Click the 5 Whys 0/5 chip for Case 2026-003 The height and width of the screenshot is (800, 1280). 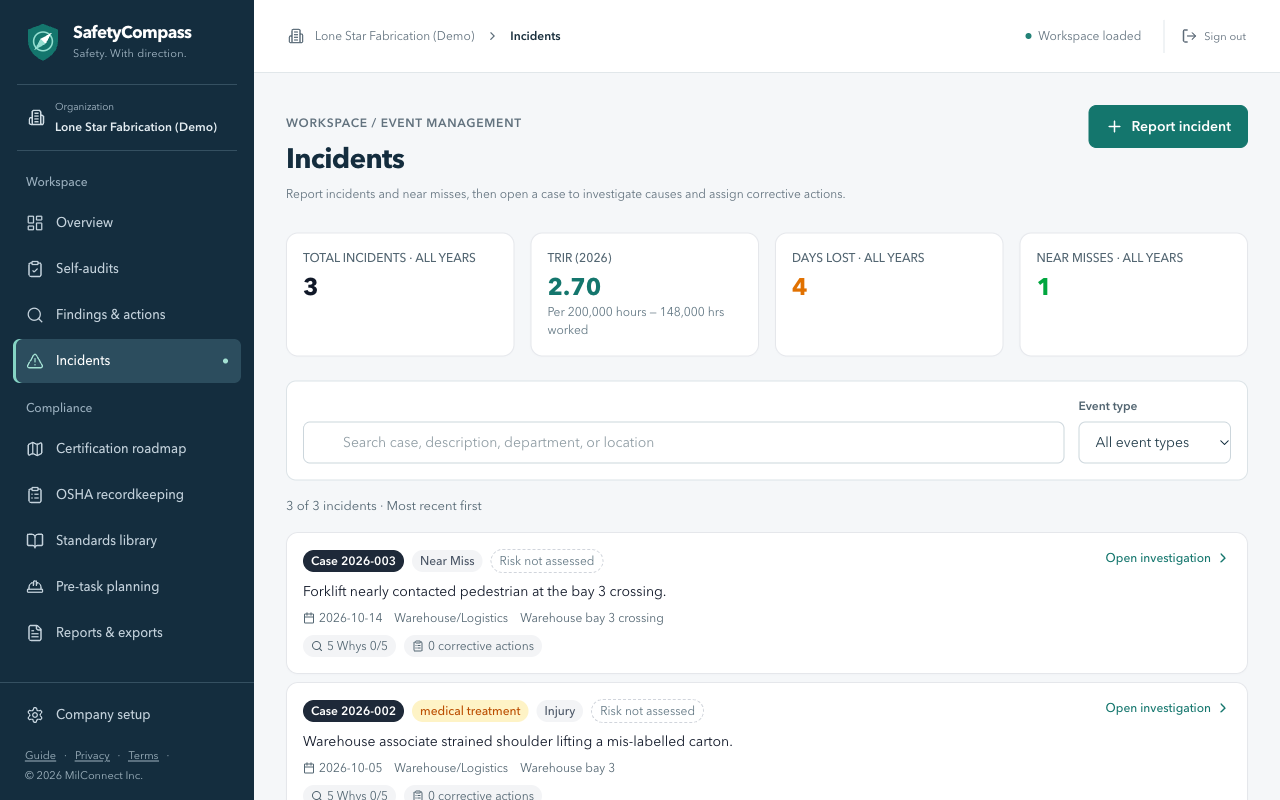349,646
